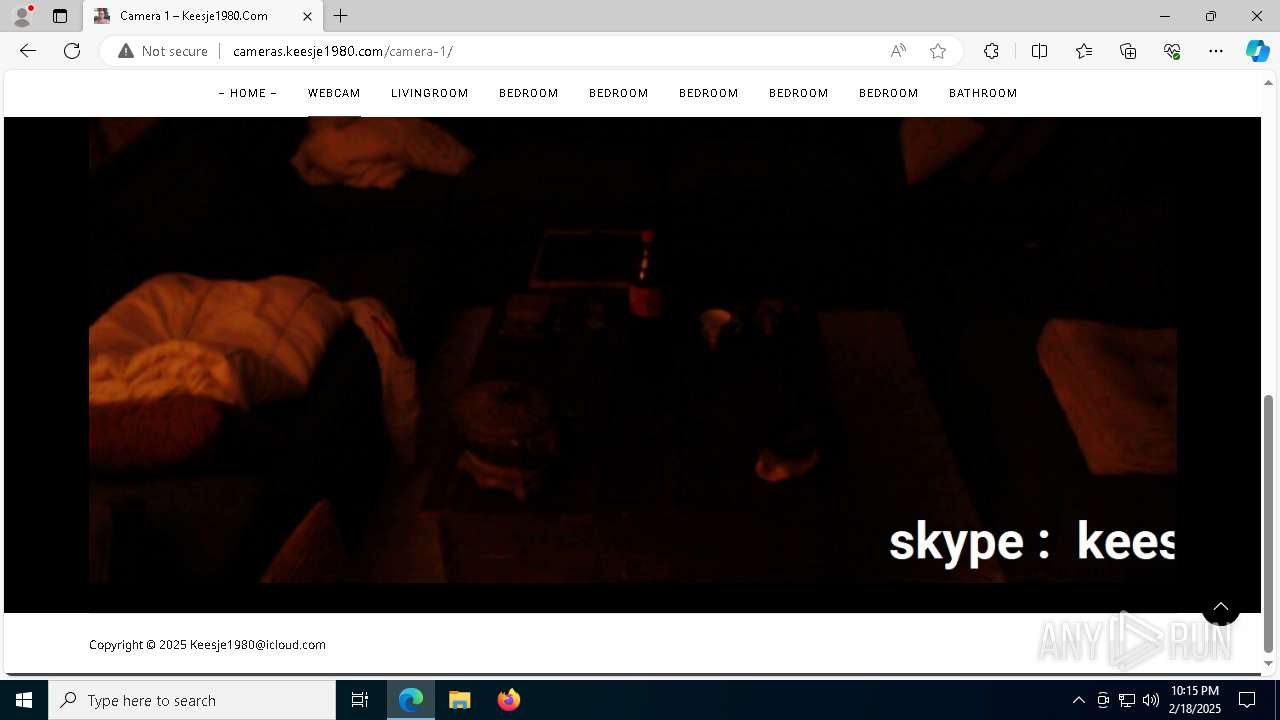Open Microsoft Edge from taskbar
Image resolution: width=1280 pixels, height=720 pixels.
click(x=411, y=700)
